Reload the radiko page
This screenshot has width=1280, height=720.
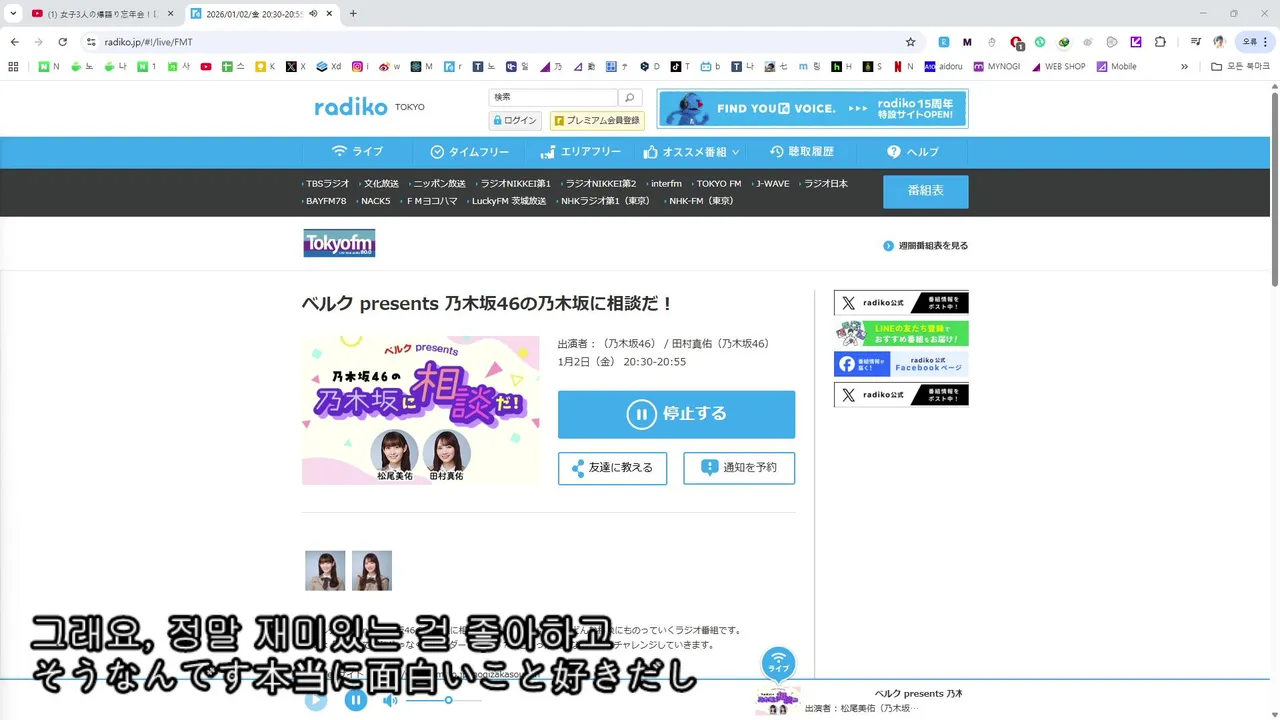pyautogui.click(x=62, y=42)
